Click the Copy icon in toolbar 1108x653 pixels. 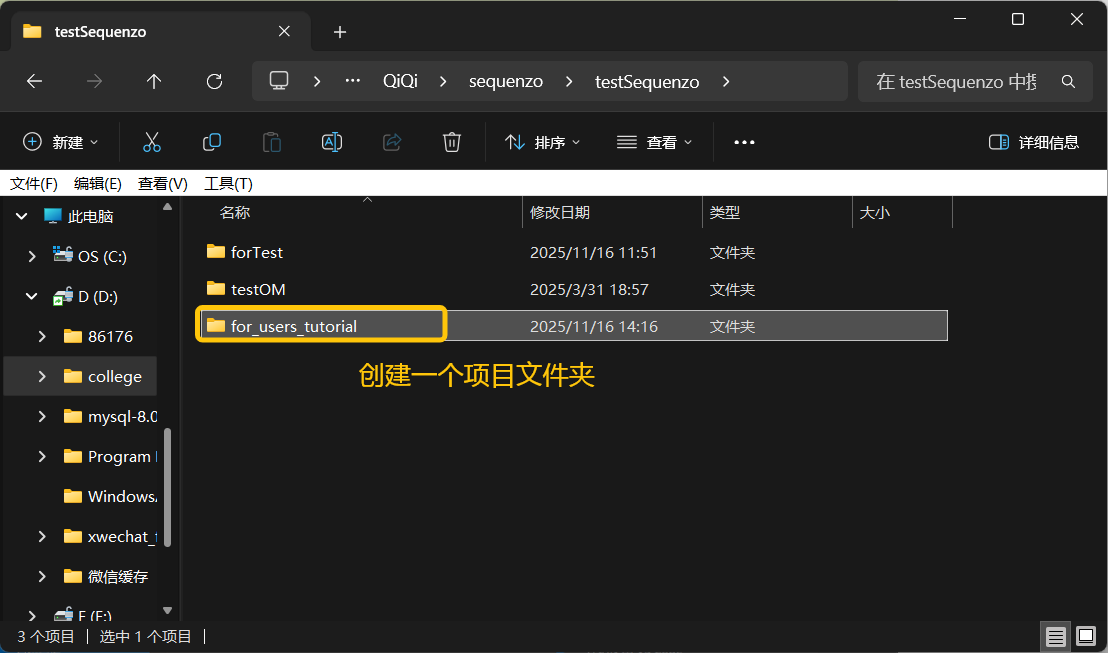coord(212,142)
